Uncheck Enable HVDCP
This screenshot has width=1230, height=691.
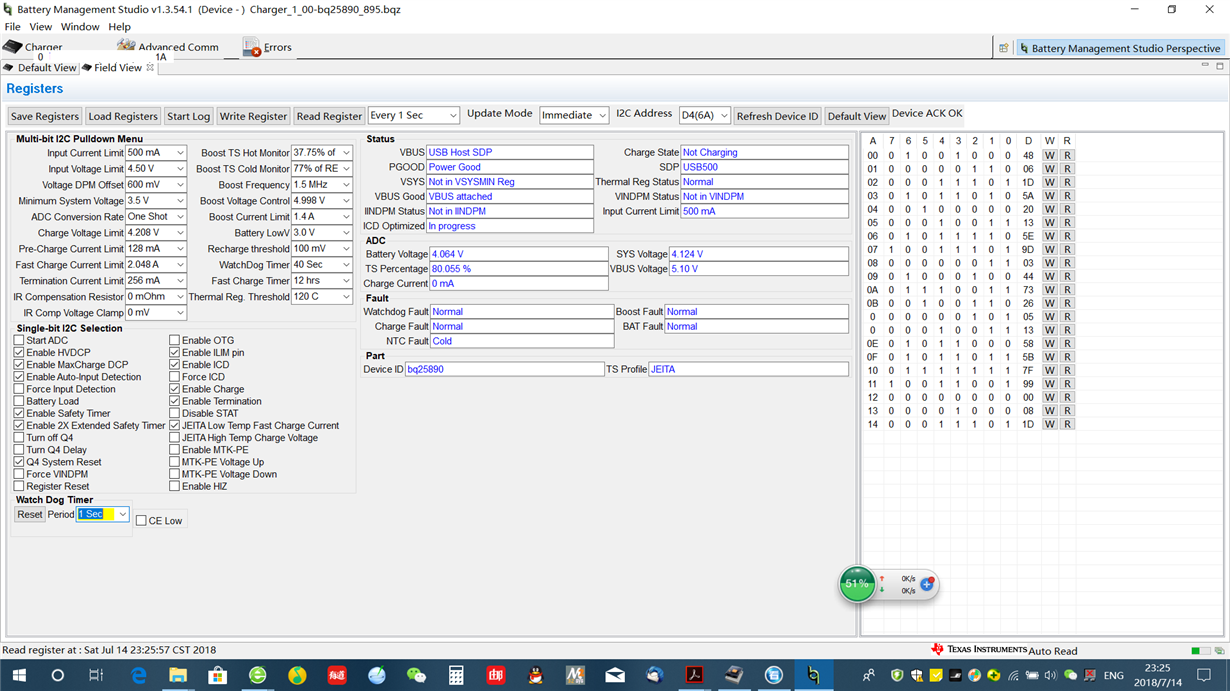click(x=19, y=353)
